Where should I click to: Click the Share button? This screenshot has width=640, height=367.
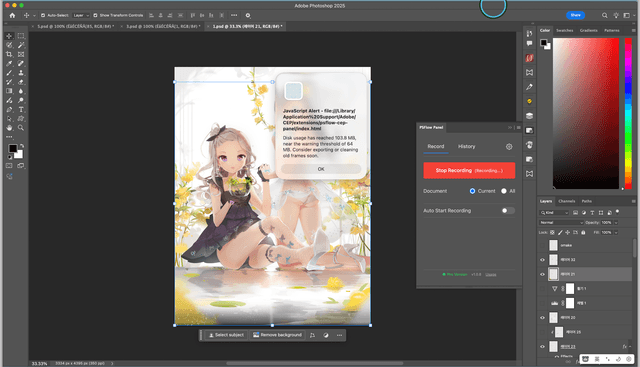coord(576,15)
